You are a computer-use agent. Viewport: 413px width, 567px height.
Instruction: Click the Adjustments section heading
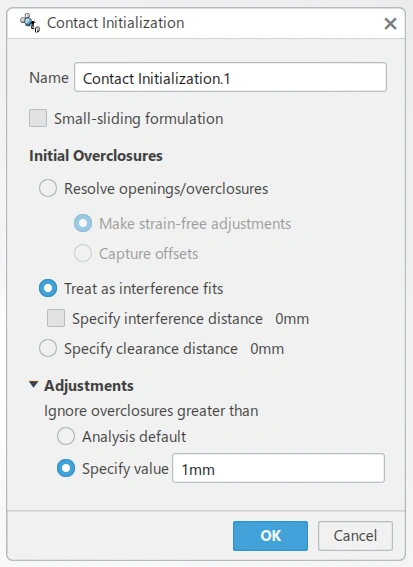(89, 386)
